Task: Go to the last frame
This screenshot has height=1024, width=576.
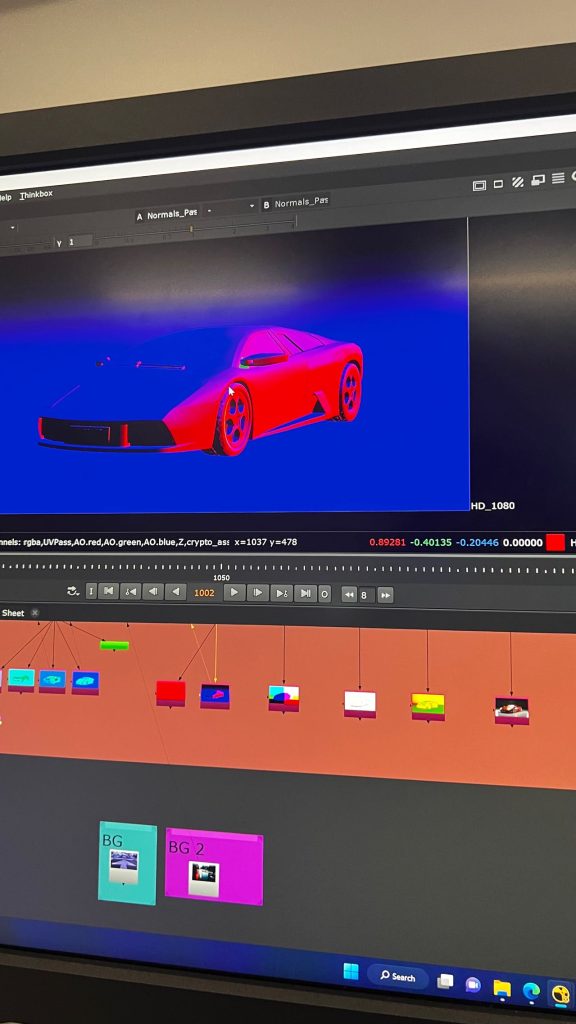Action: coord(305,593)
